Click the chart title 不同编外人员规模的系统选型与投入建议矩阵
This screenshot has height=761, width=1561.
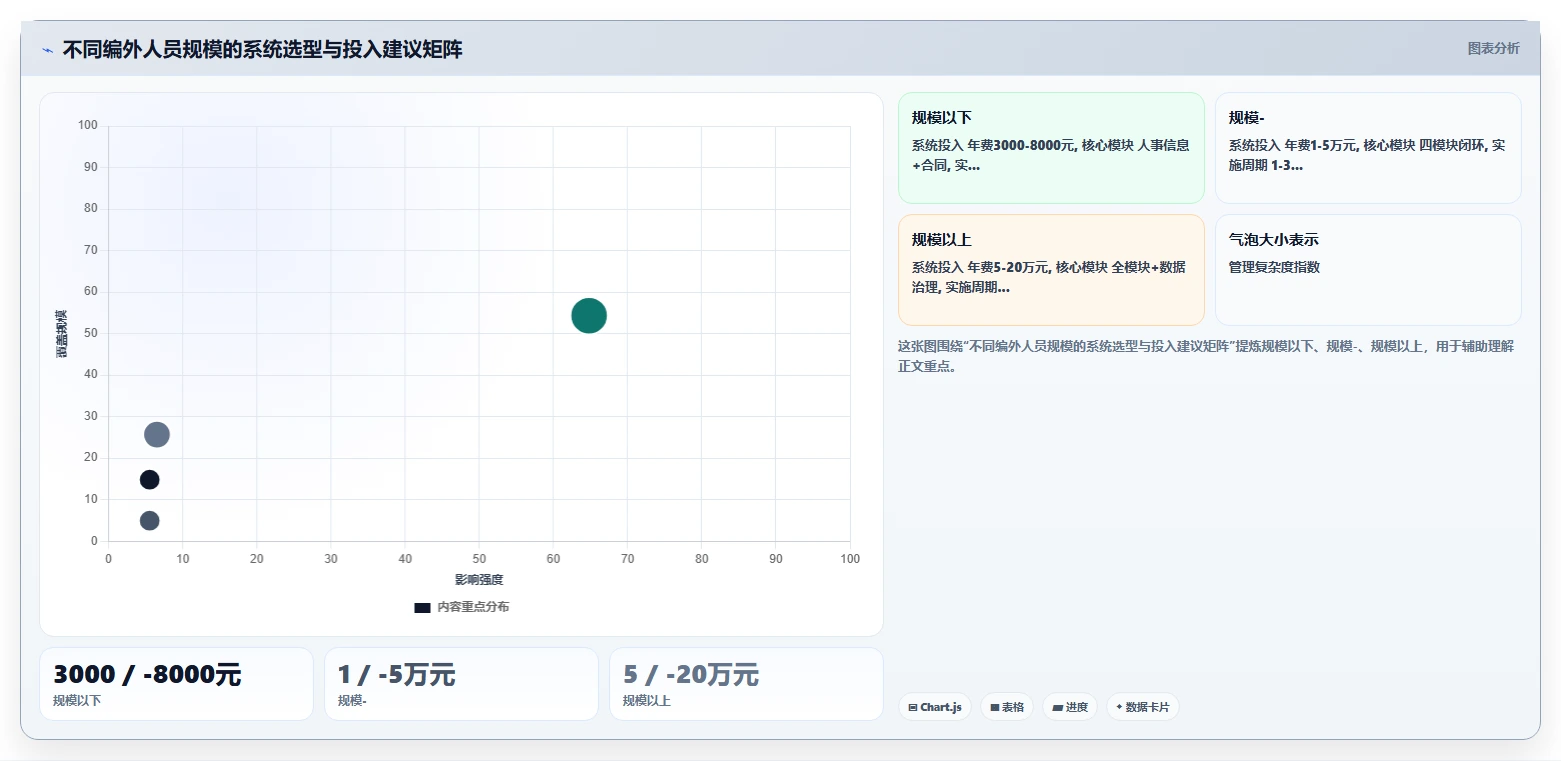pos(262,50)
